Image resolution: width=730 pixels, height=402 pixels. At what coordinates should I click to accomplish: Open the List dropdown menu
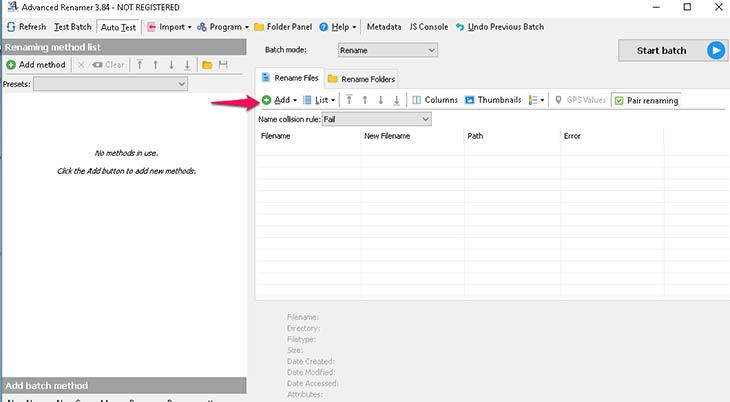(x=319, y=100)
